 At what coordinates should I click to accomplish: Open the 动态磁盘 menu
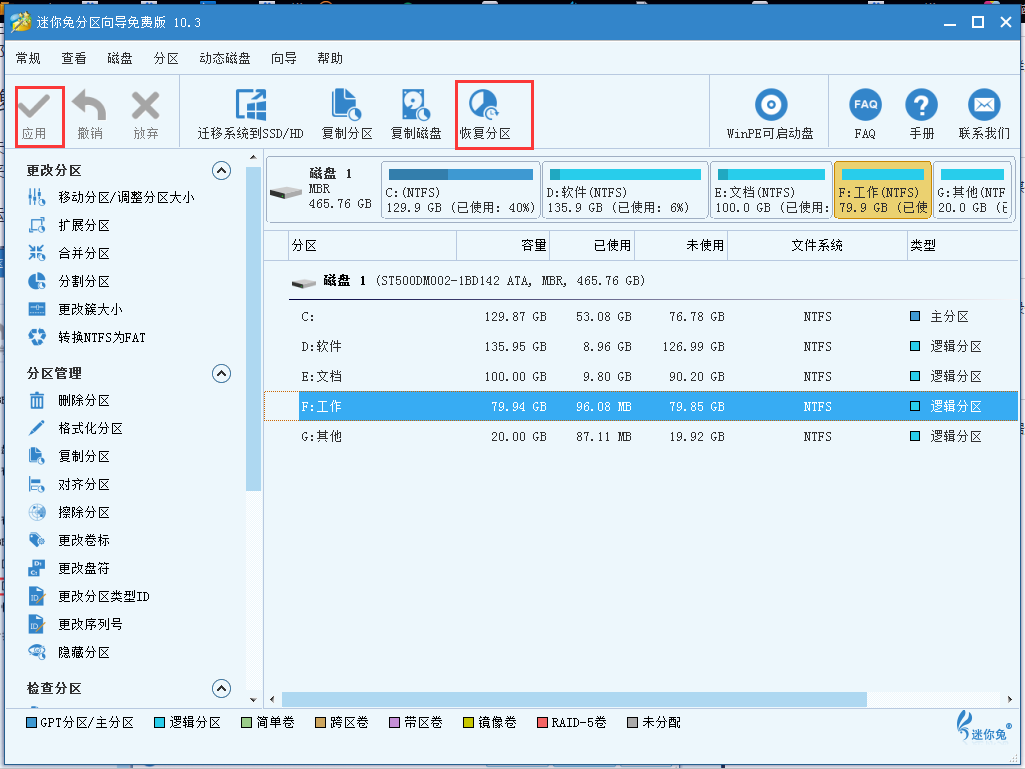pyautogui.click(x=225, y=58)
